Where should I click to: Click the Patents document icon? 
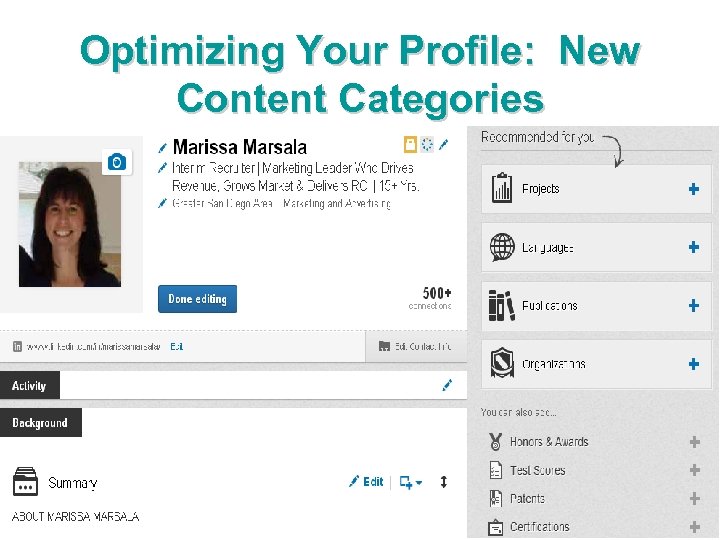coord(495,498)
